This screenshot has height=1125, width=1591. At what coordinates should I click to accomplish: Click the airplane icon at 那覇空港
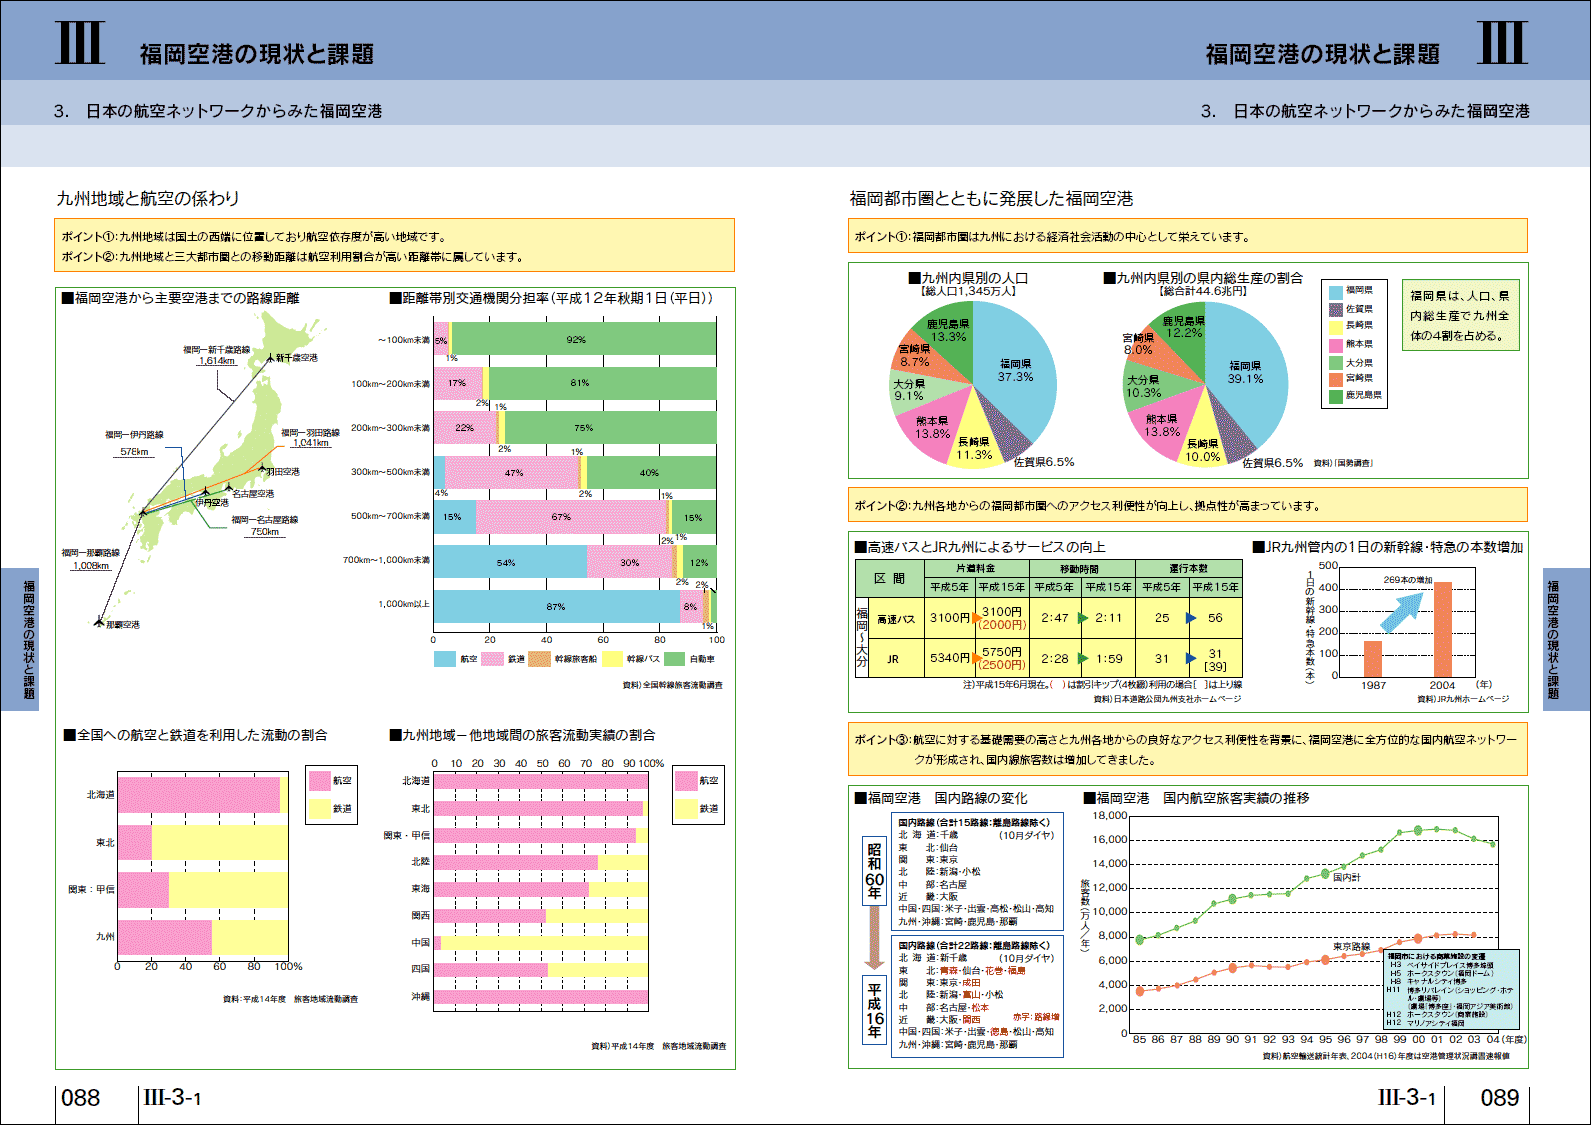tap(99, 622)
